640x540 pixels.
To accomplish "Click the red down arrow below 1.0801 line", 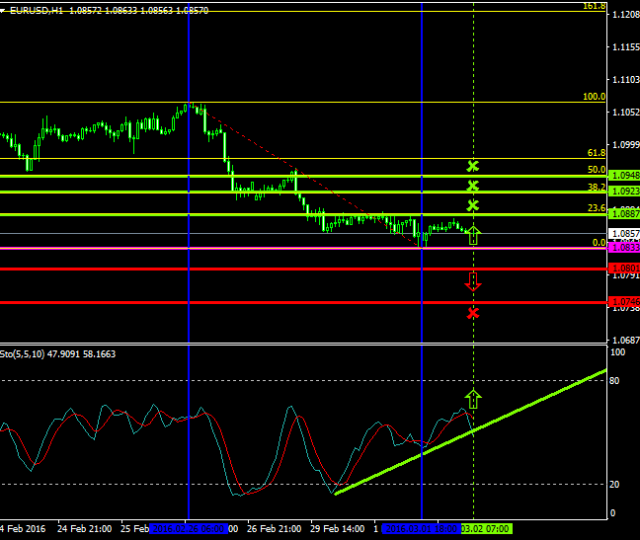I will (x=473, y=281).
